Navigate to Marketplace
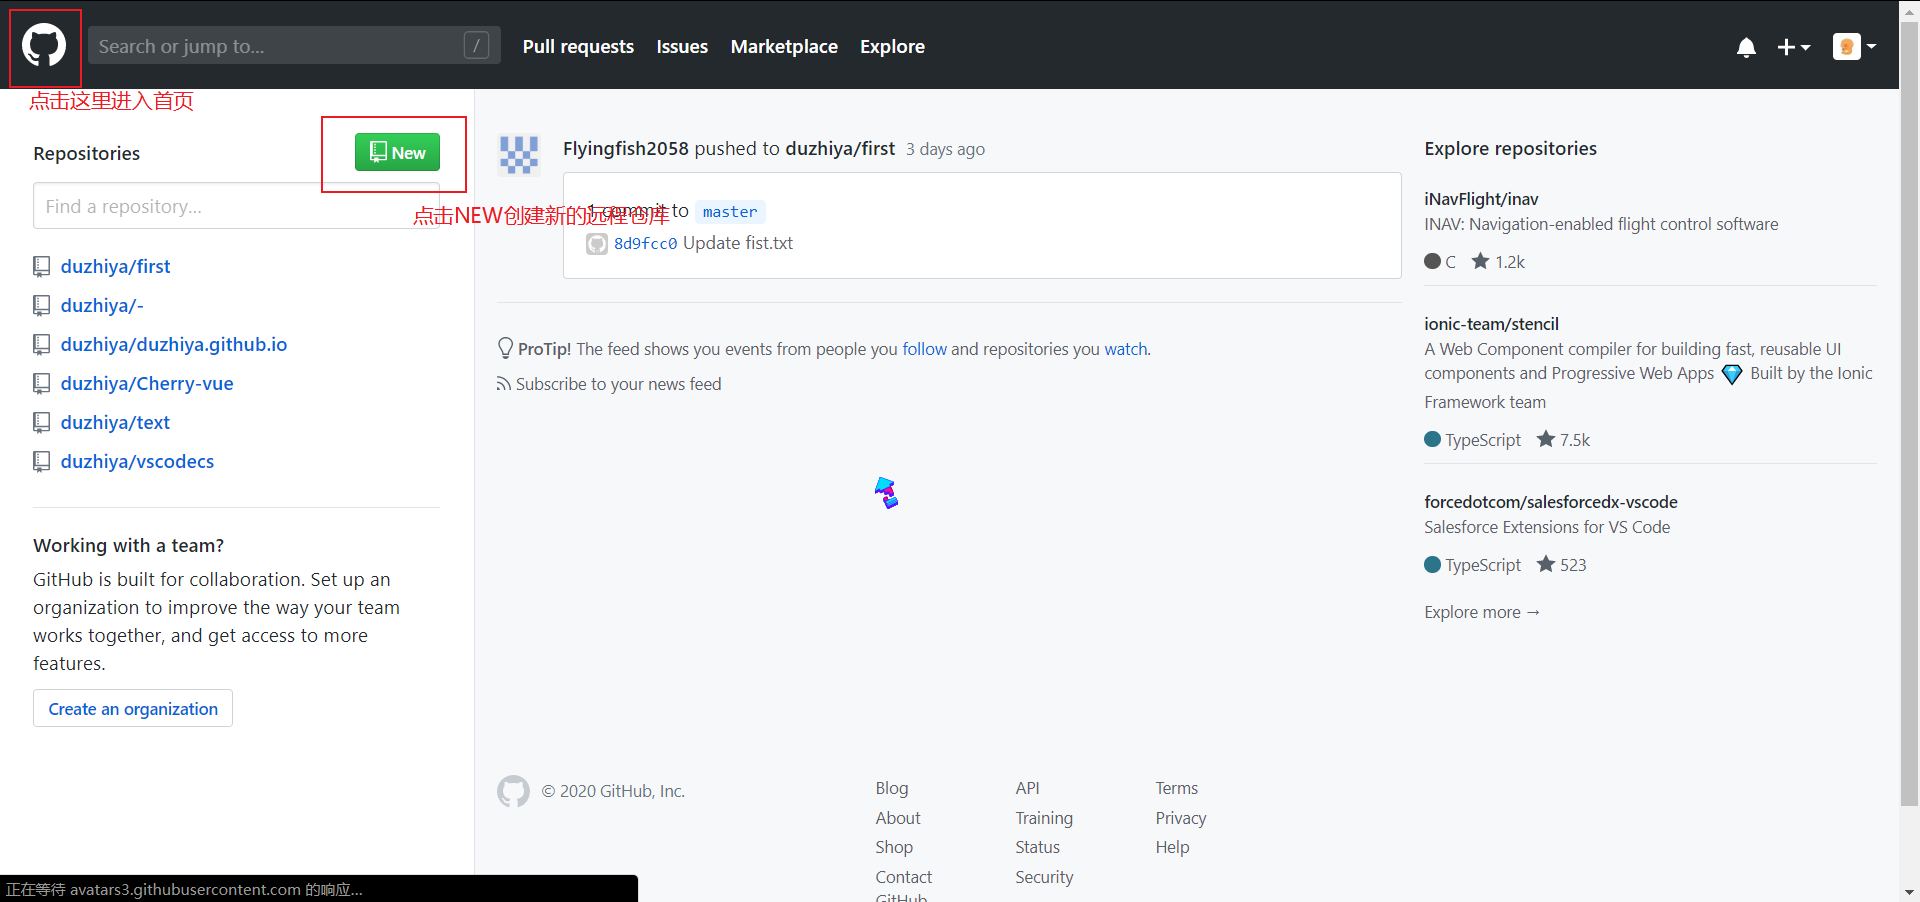This screenshot has width=1920, height=902. [784, 46]
